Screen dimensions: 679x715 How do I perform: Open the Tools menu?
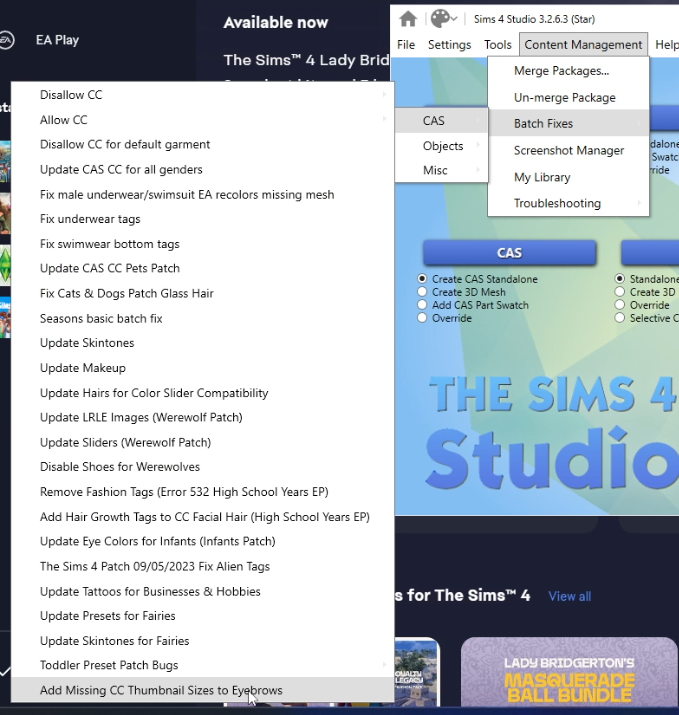pyautogui.click(x=498, y=45)
